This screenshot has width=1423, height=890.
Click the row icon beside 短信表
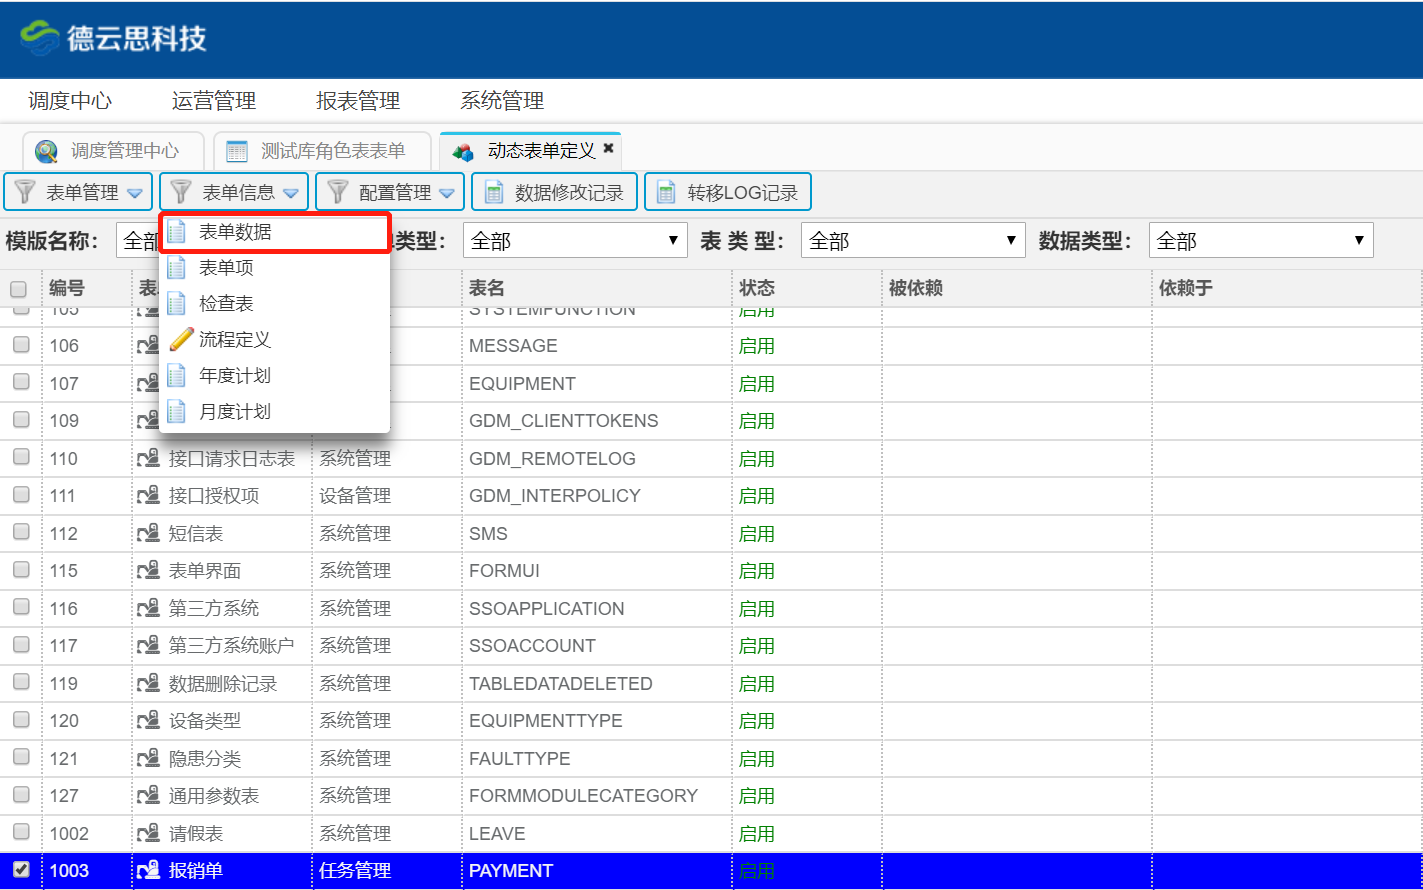(149, 534)
